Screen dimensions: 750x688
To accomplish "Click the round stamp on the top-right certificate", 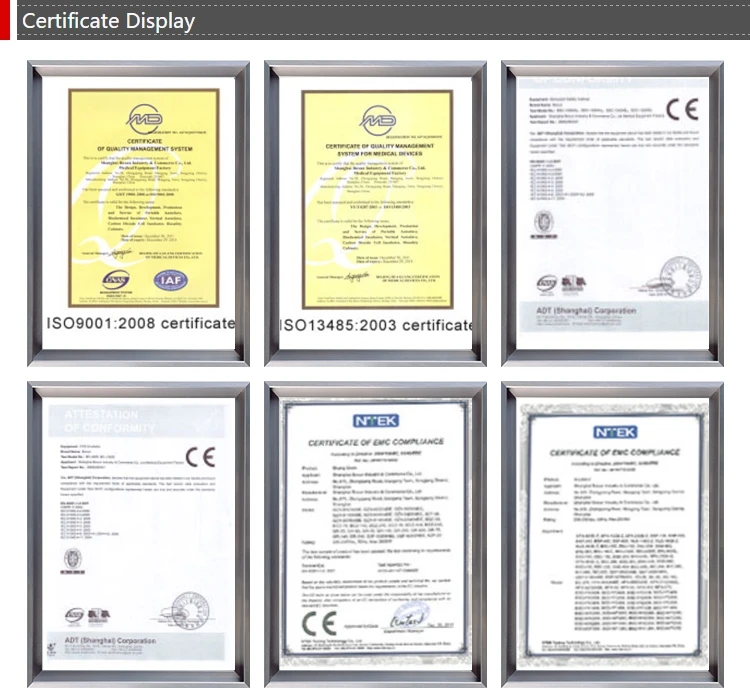I will 680,276.
